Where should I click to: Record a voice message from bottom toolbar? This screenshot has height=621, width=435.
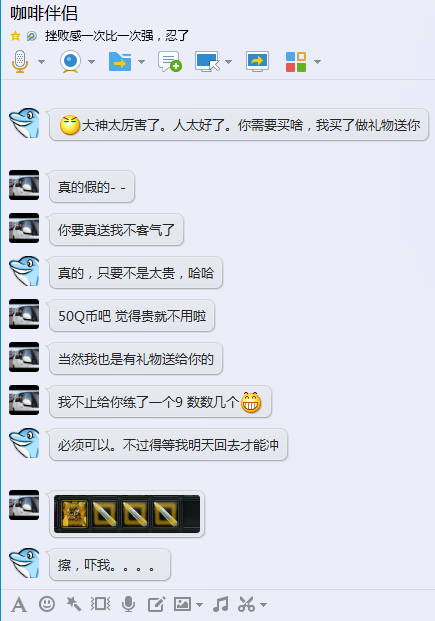pyautogui.click(x=128, y=604)
